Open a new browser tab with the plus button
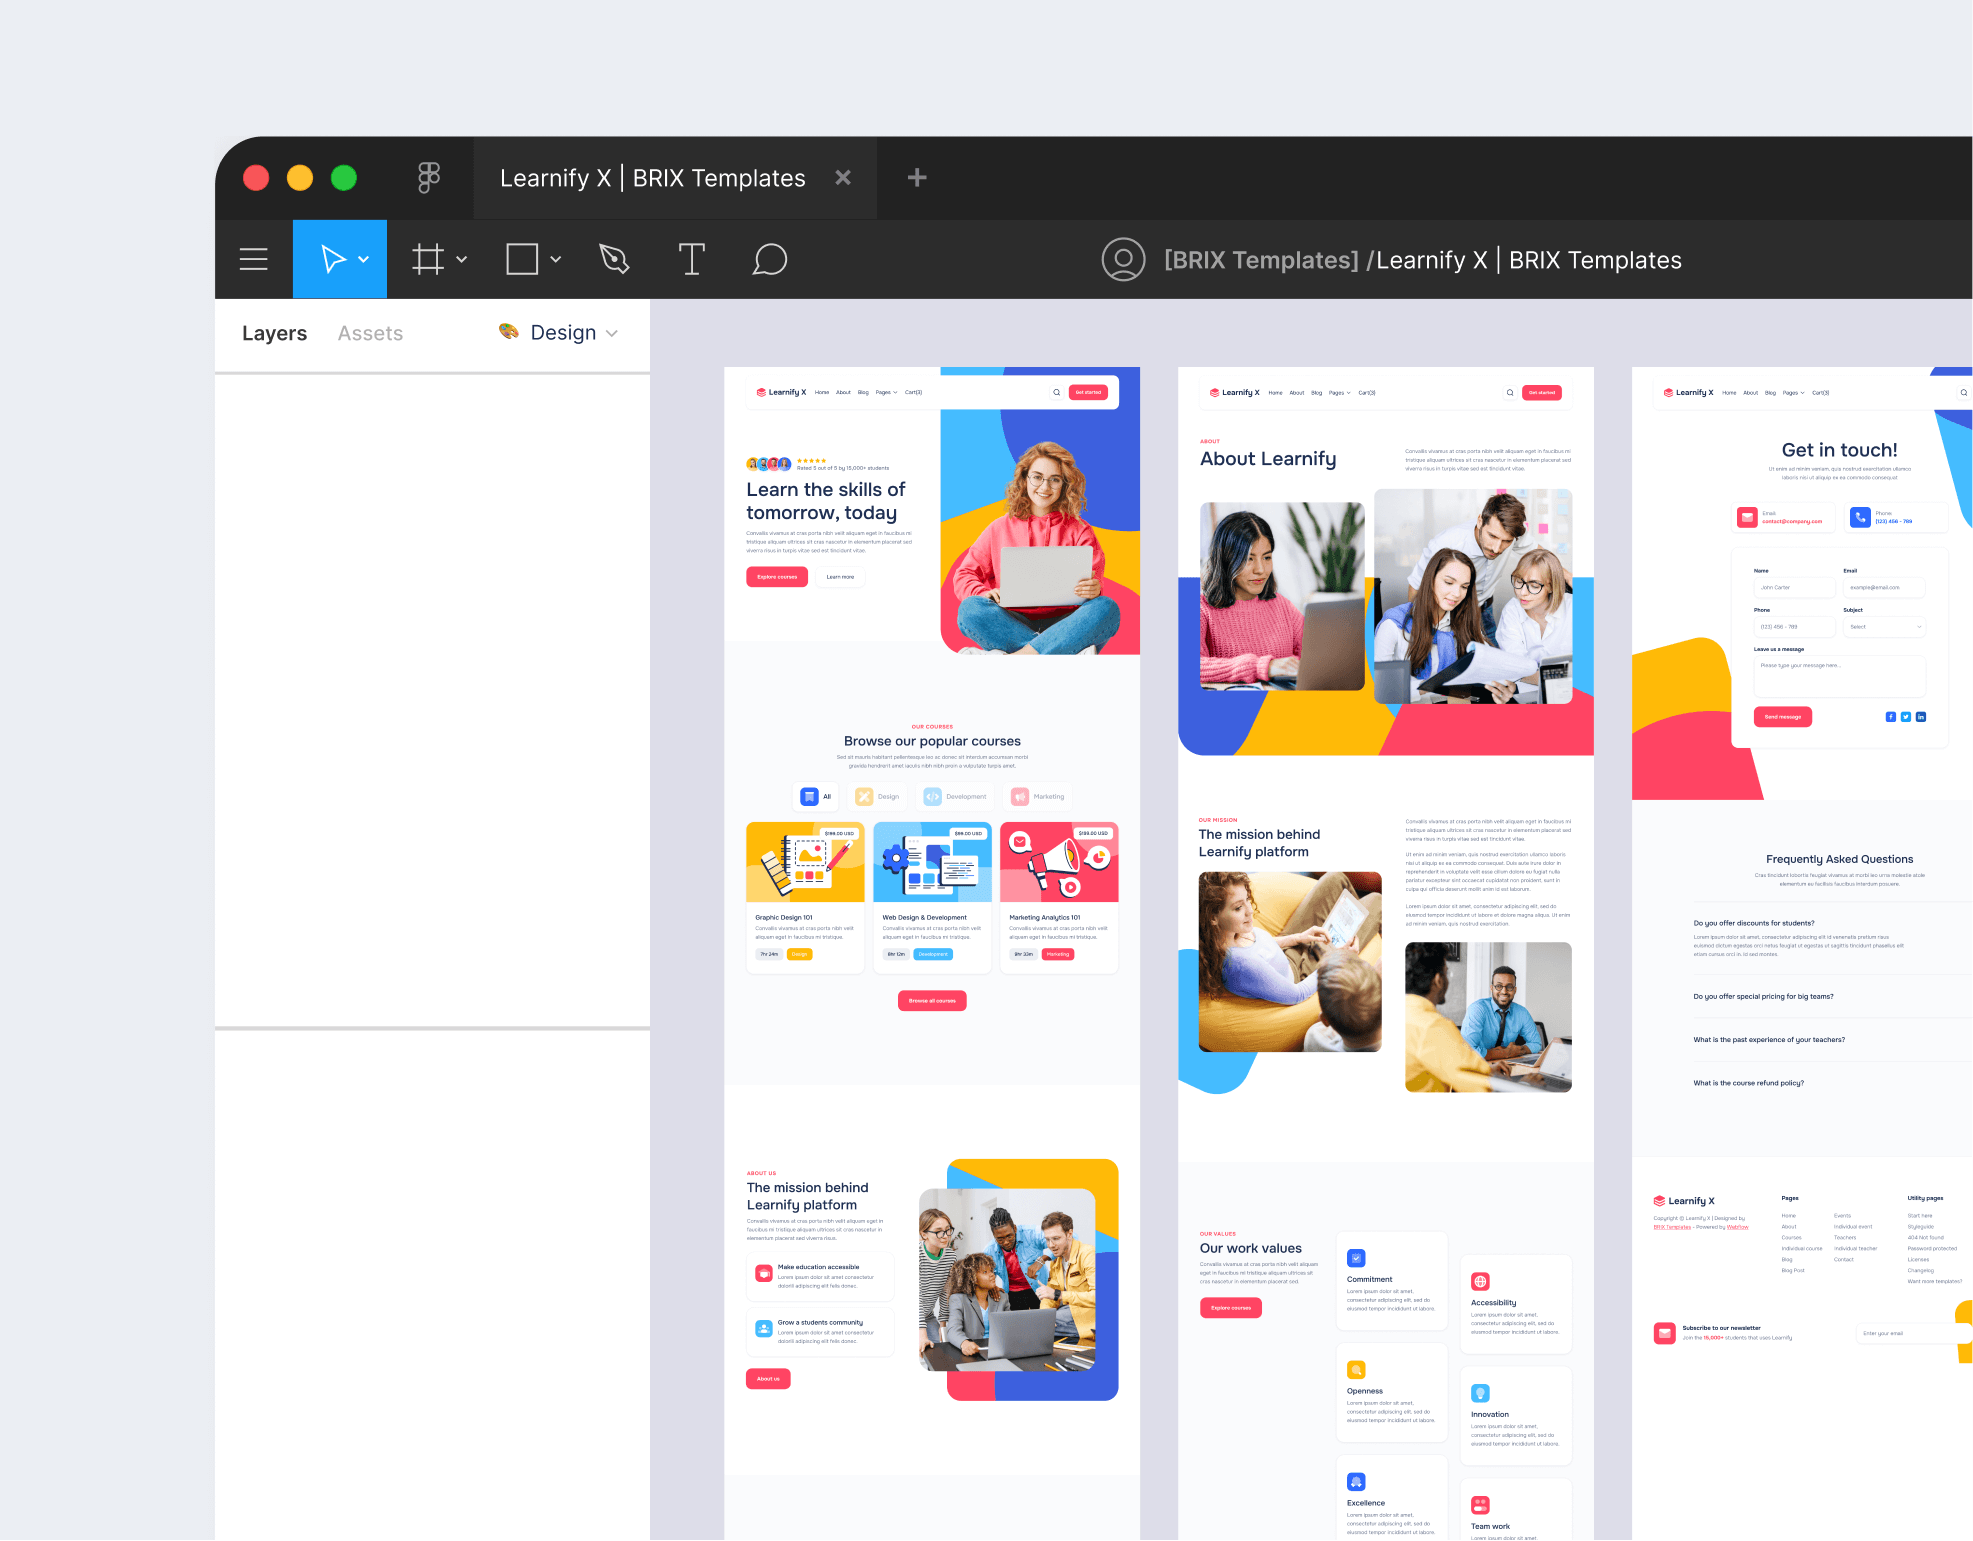 tap(915, 177)
